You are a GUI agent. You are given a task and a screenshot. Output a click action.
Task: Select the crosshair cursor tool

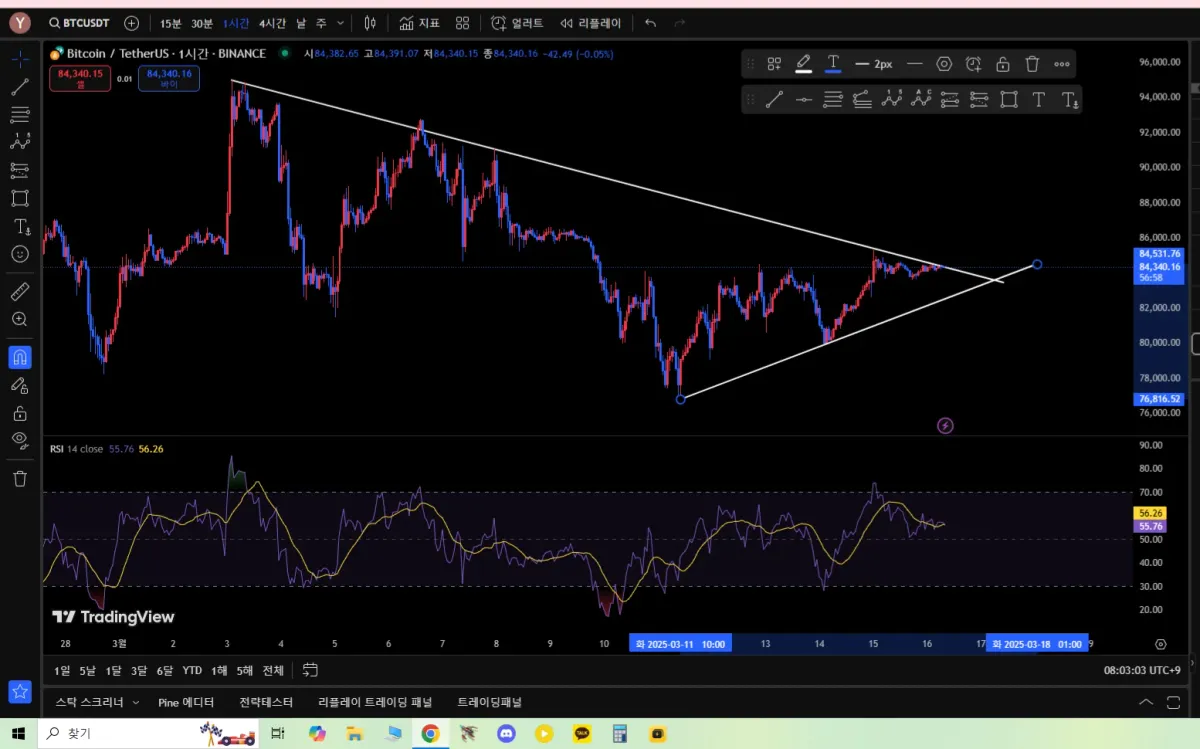click(x=19, y=59)
